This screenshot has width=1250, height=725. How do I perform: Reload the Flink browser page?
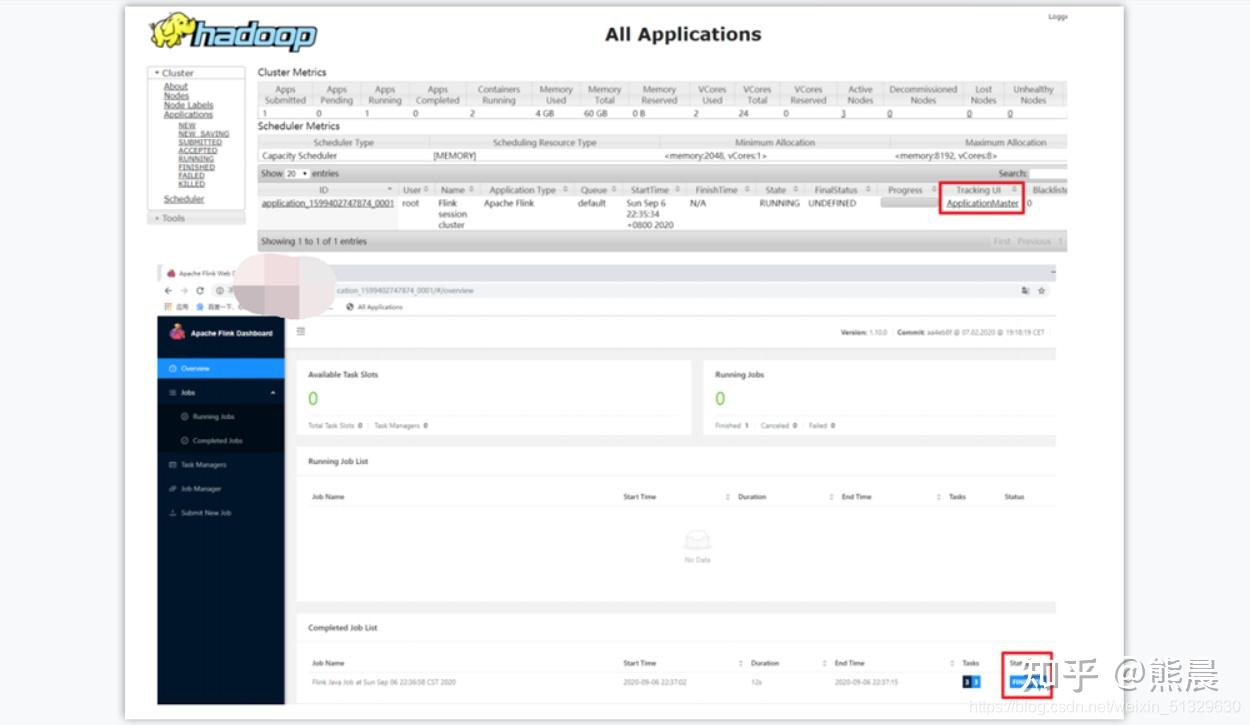point(199,290)
